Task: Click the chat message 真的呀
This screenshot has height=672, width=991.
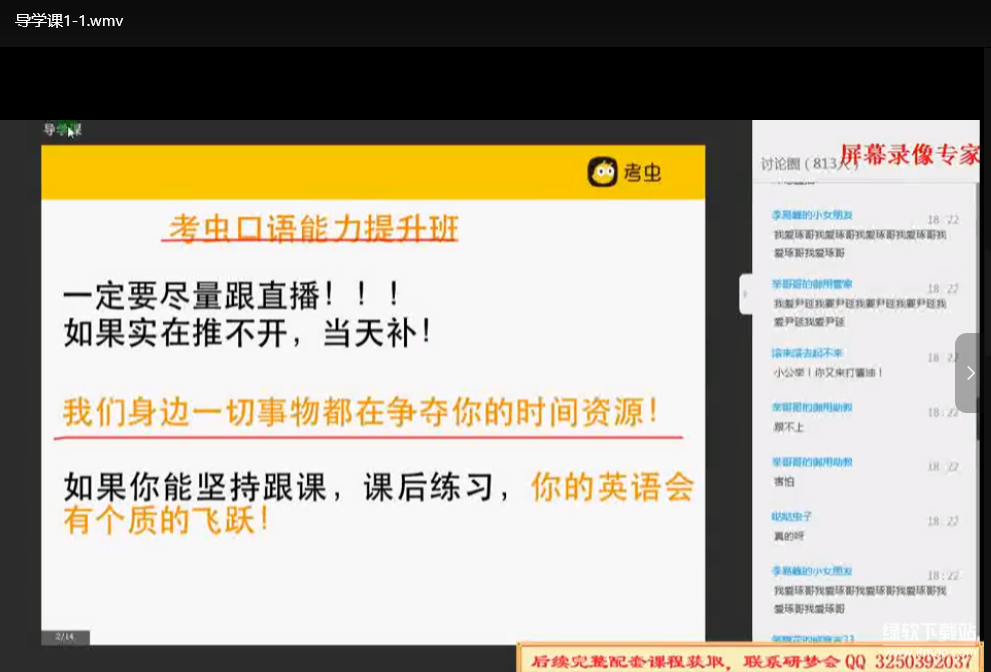Action: pos(789,536)
